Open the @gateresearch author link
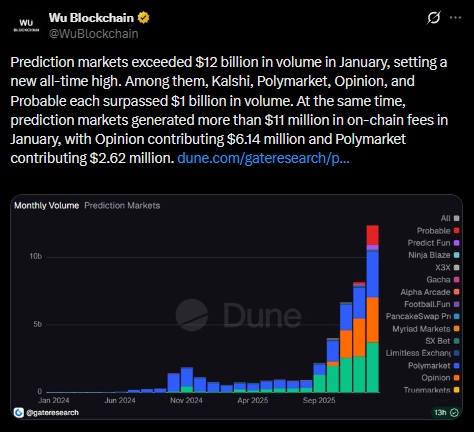 [x=52, y=413]
